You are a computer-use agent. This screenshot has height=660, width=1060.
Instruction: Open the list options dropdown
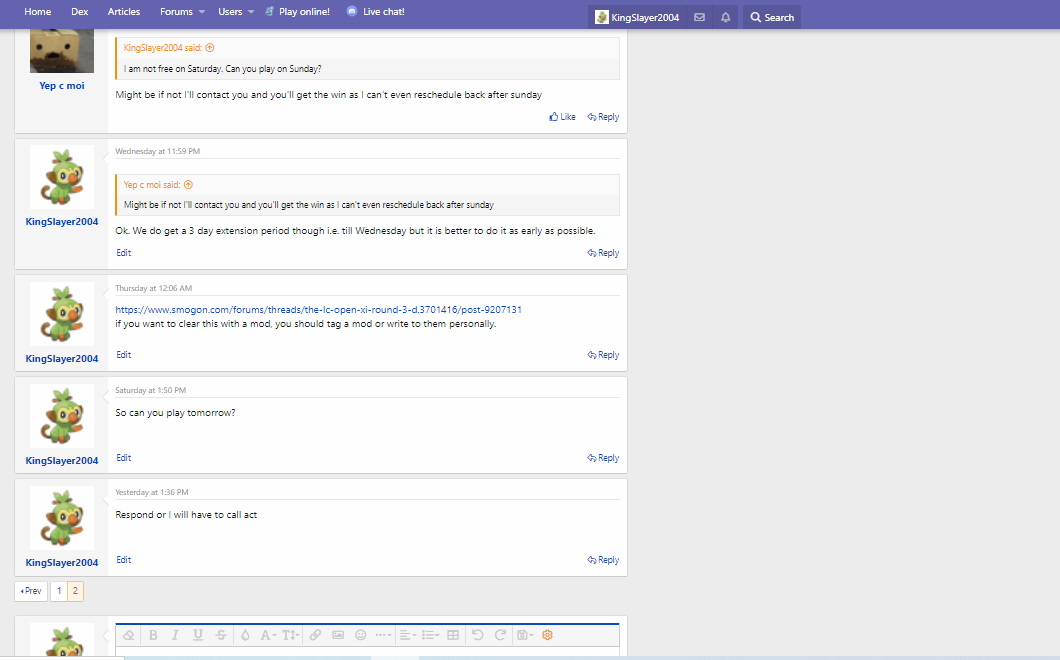click(x=430, y=635)
